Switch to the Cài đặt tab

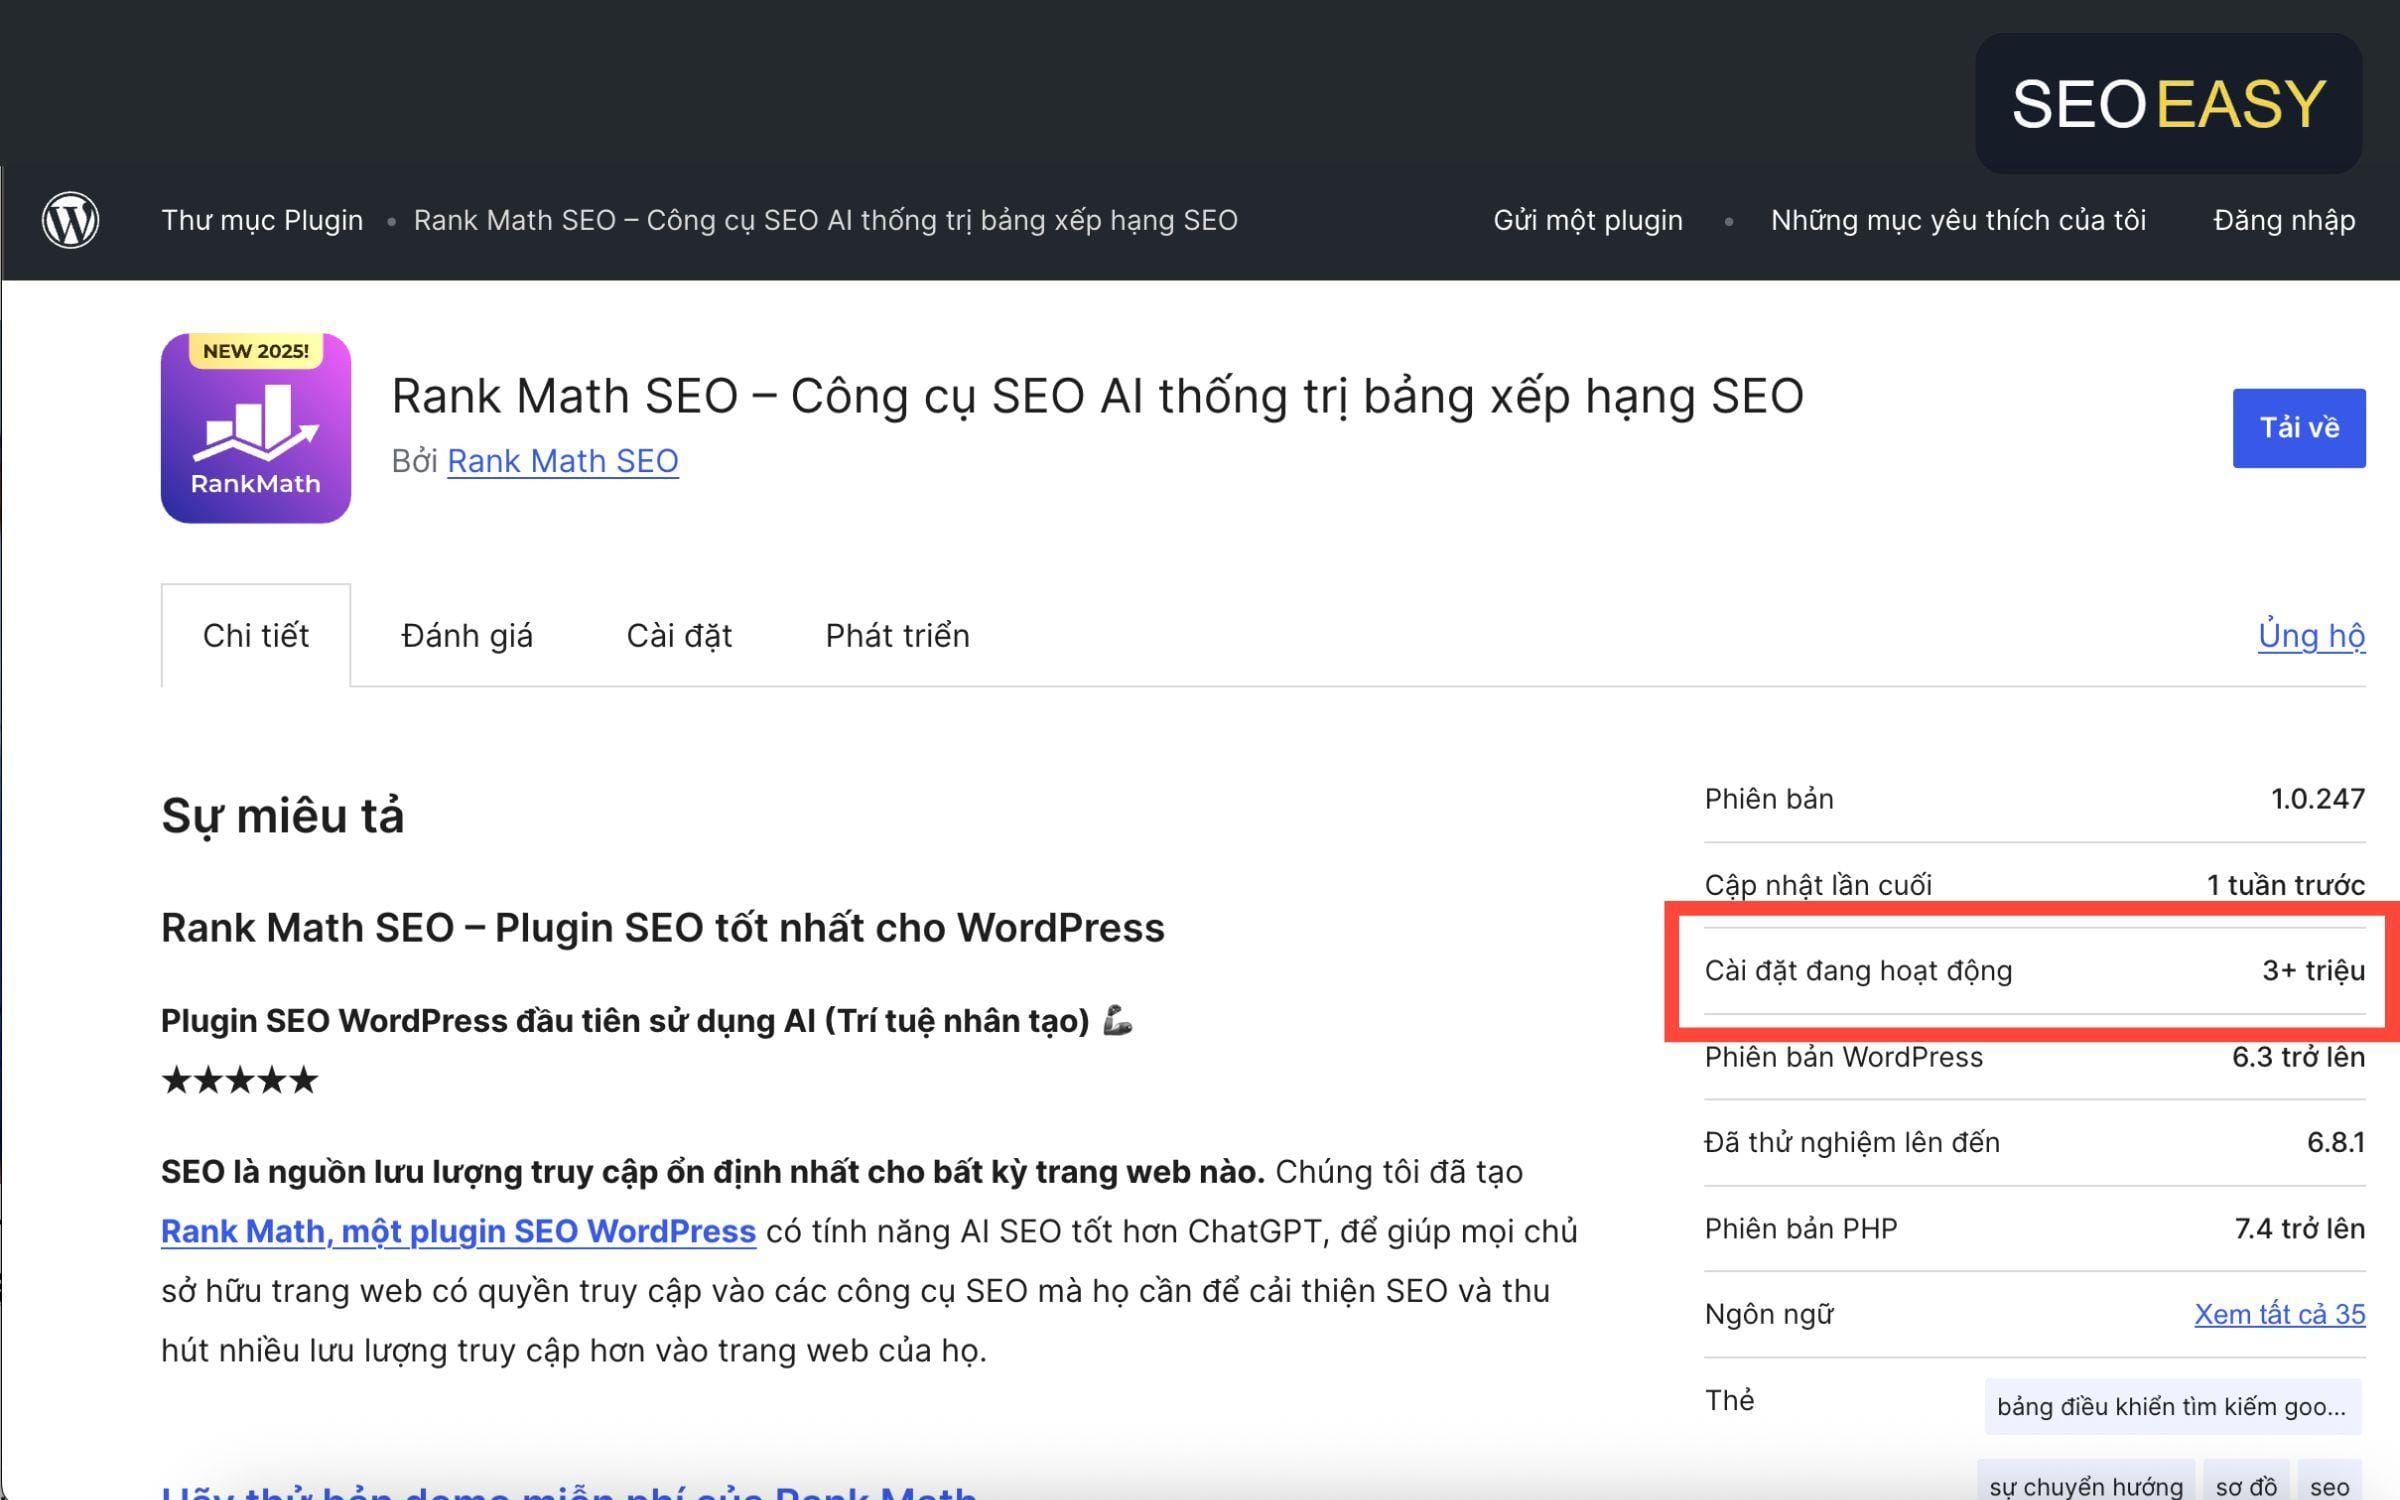click(x=679, y=636)
